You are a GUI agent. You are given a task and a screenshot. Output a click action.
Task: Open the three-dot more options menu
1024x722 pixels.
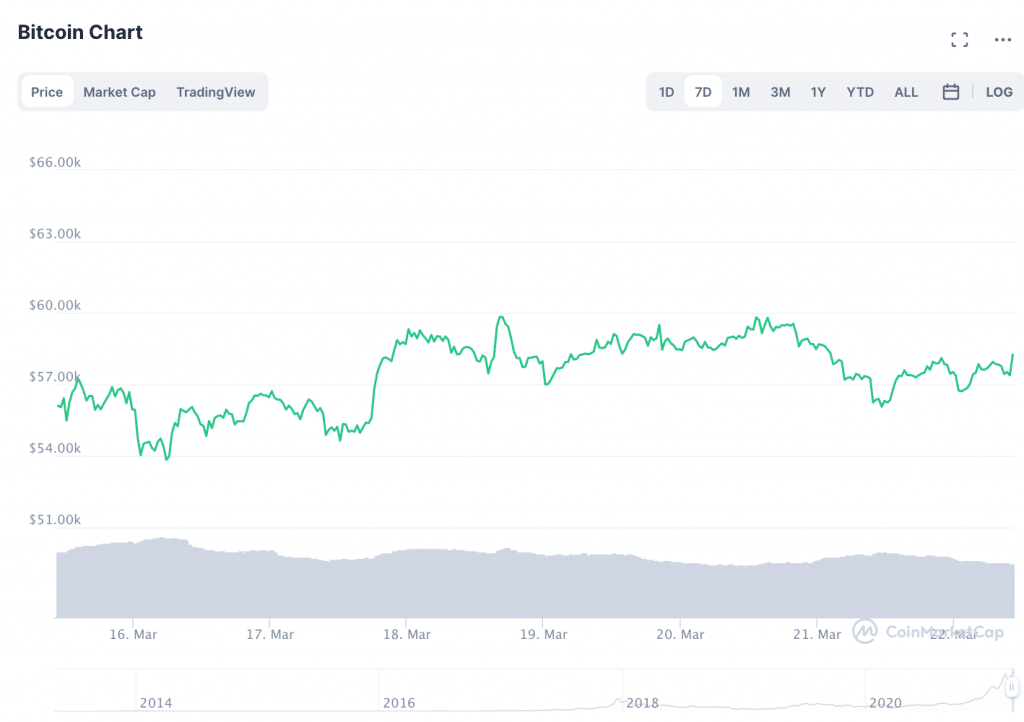pyautogui.click(x=1003, y=40)
